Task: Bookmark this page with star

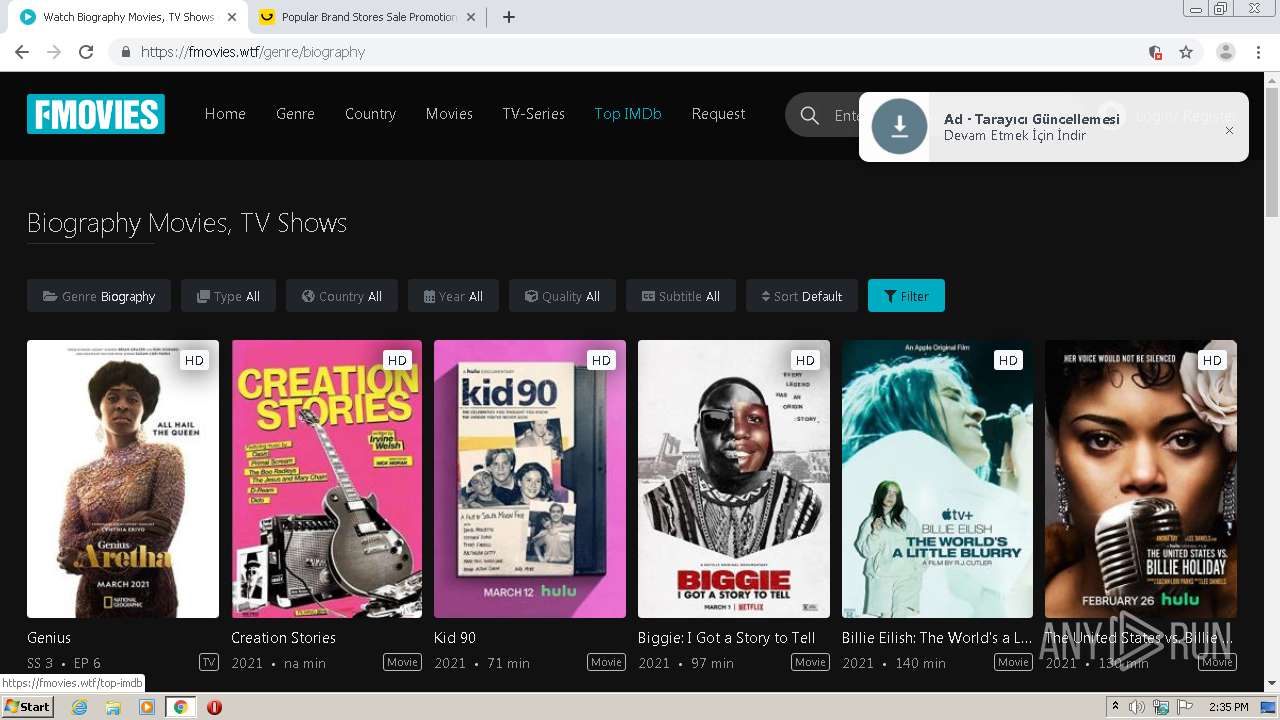Action: click(1186, 52)
